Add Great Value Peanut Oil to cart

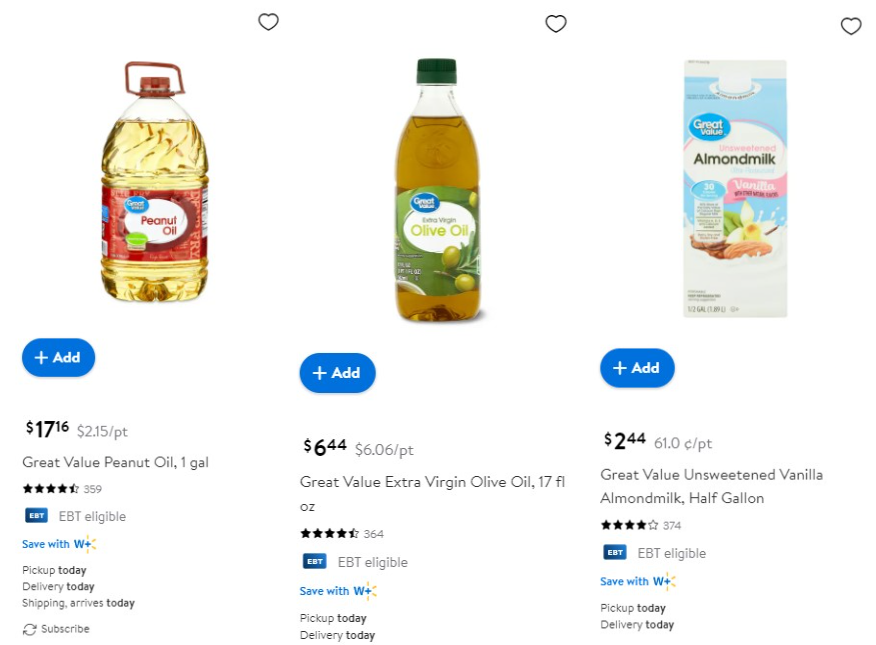click(x=59, y=357)
